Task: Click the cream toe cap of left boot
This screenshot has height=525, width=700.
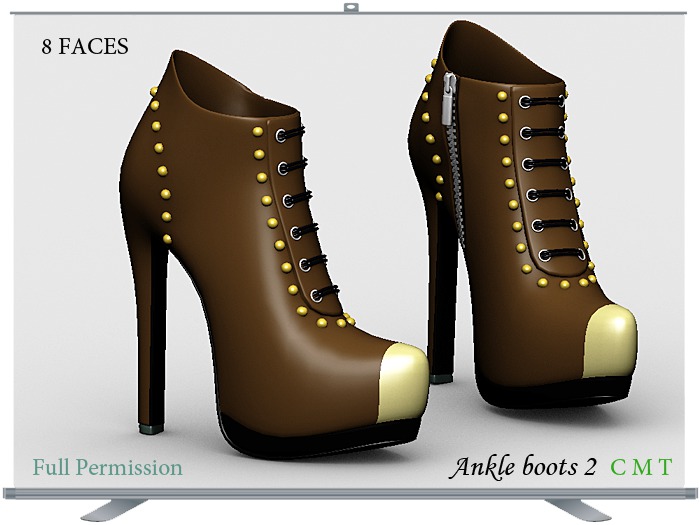Action: click(x=403, y=384)
